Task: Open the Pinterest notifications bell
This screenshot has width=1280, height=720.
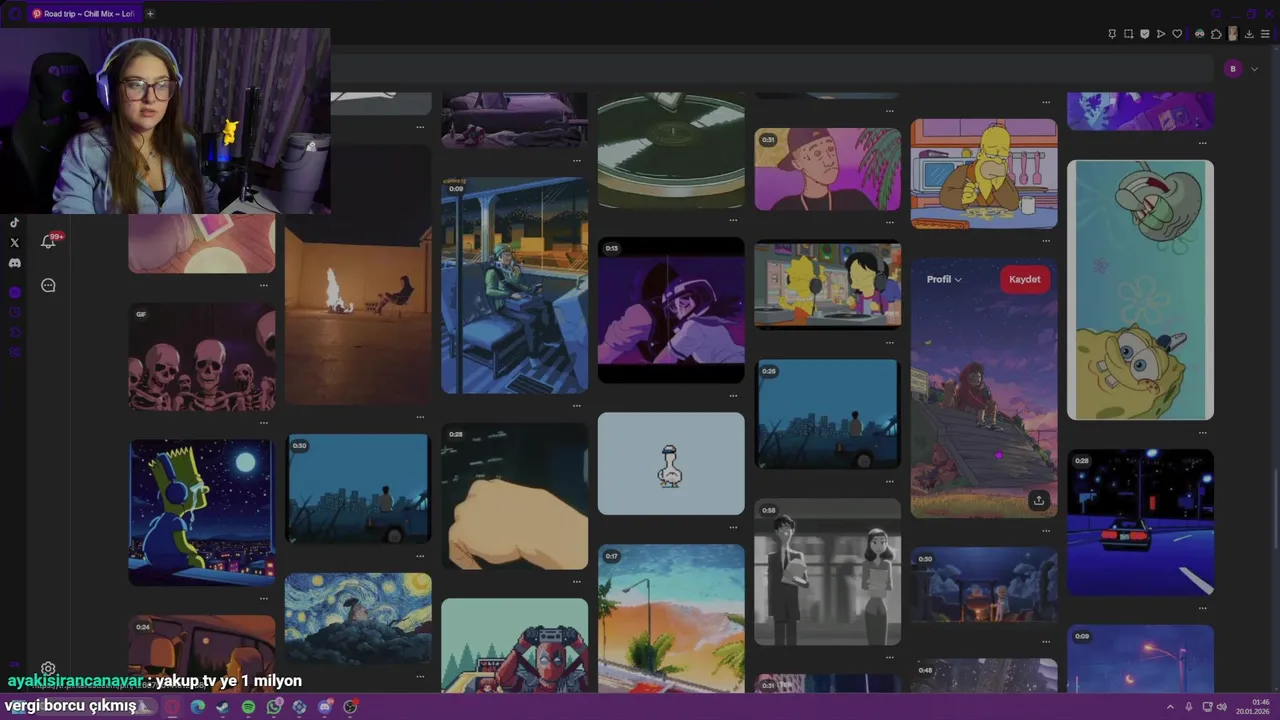Action: (48, 242)
